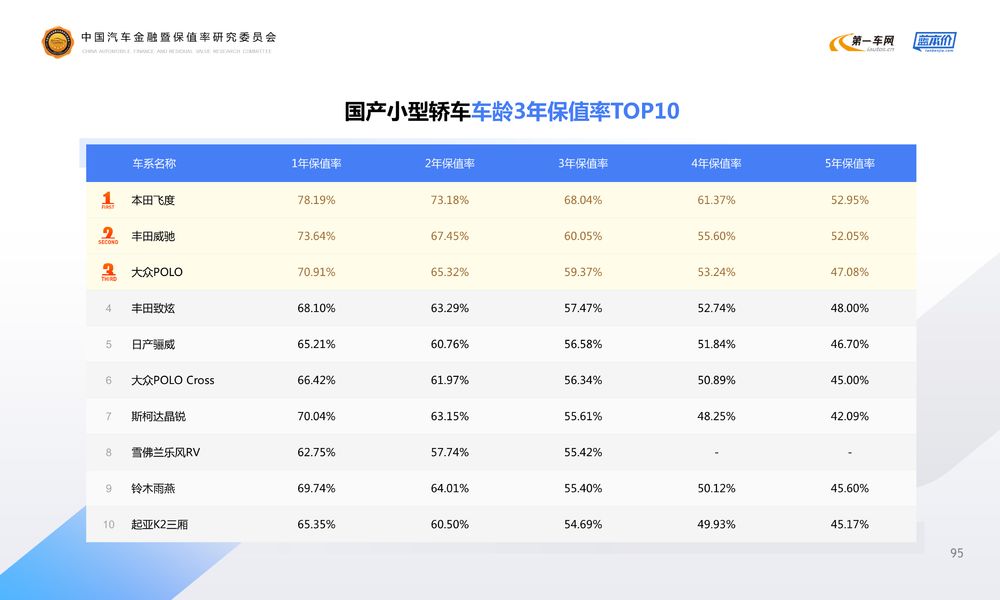This screenshot has height=600, width=1000.
Task: Select the 3年保值率 column header
Action: tap(583, 164)
